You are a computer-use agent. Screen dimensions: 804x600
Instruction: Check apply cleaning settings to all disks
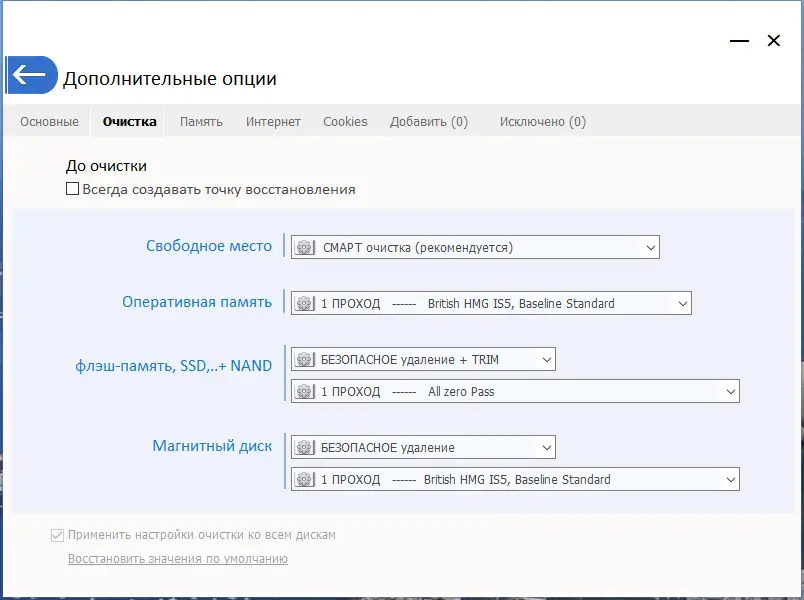click(x=56, y=534)
